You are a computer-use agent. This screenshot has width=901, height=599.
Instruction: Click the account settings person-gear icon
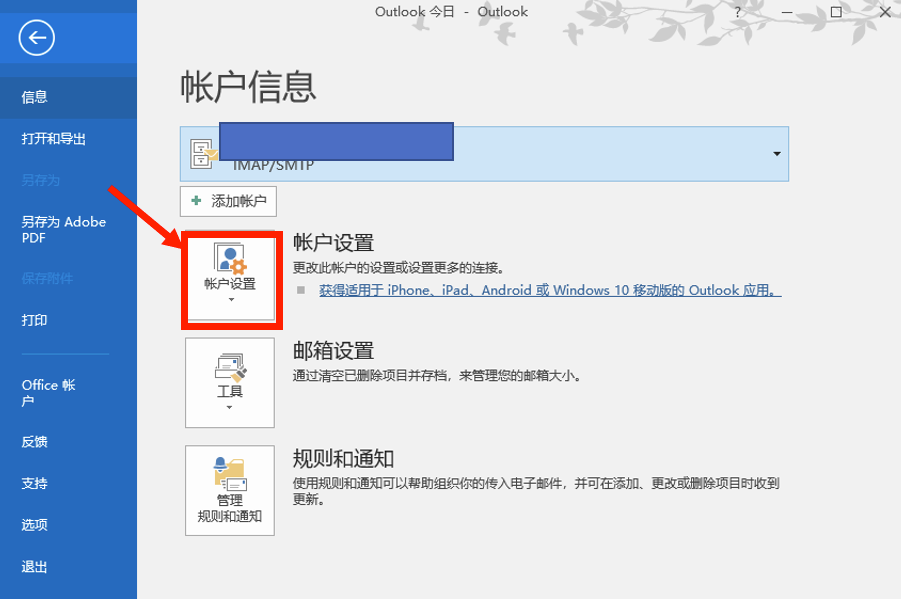coord(230,259)
